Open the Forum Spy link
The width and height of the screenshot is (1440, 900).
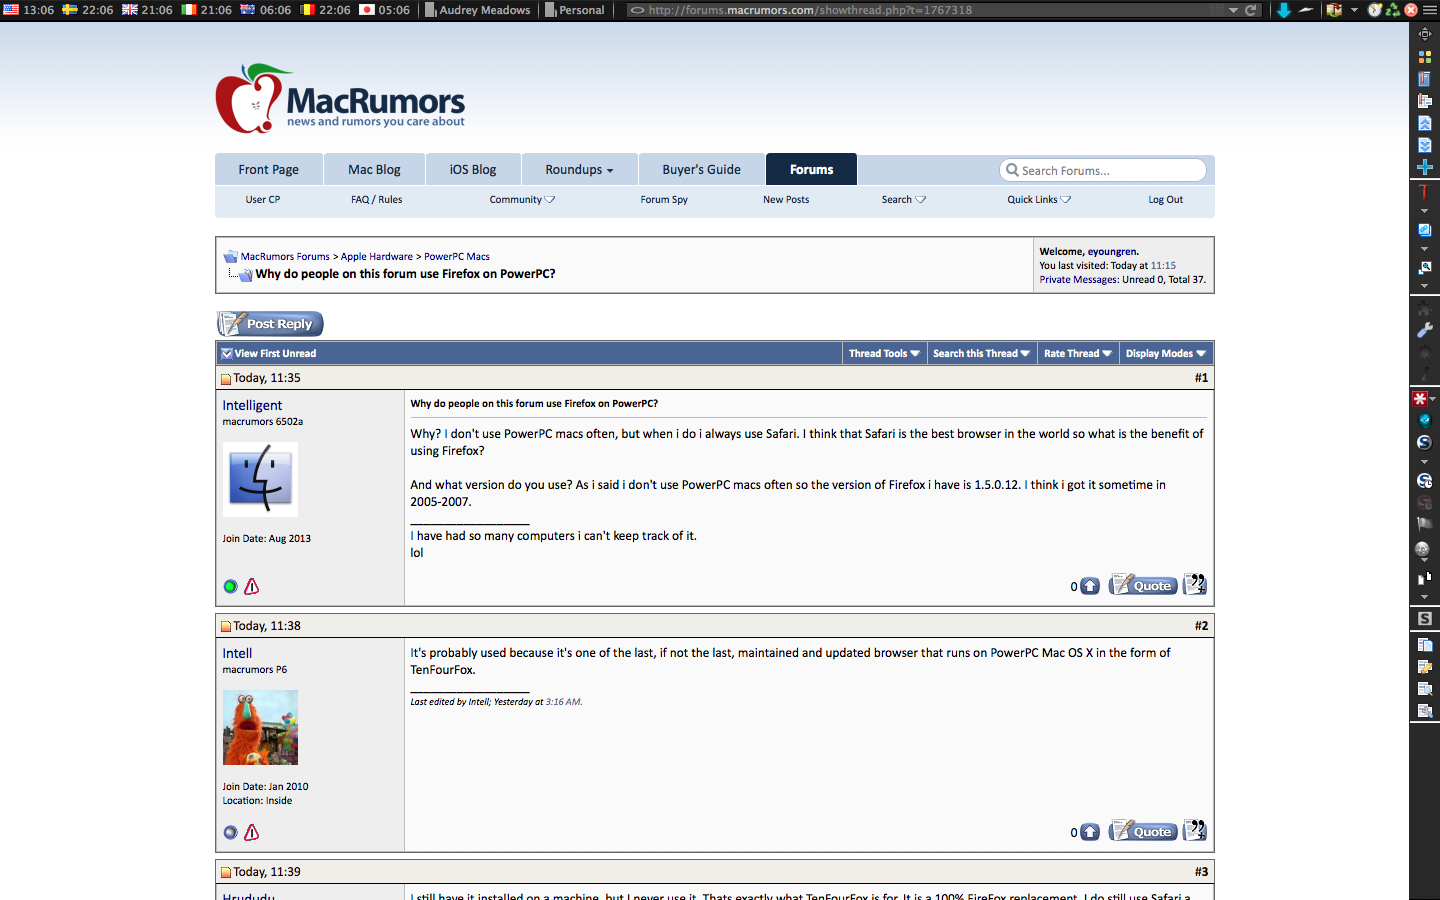(664, 200)
